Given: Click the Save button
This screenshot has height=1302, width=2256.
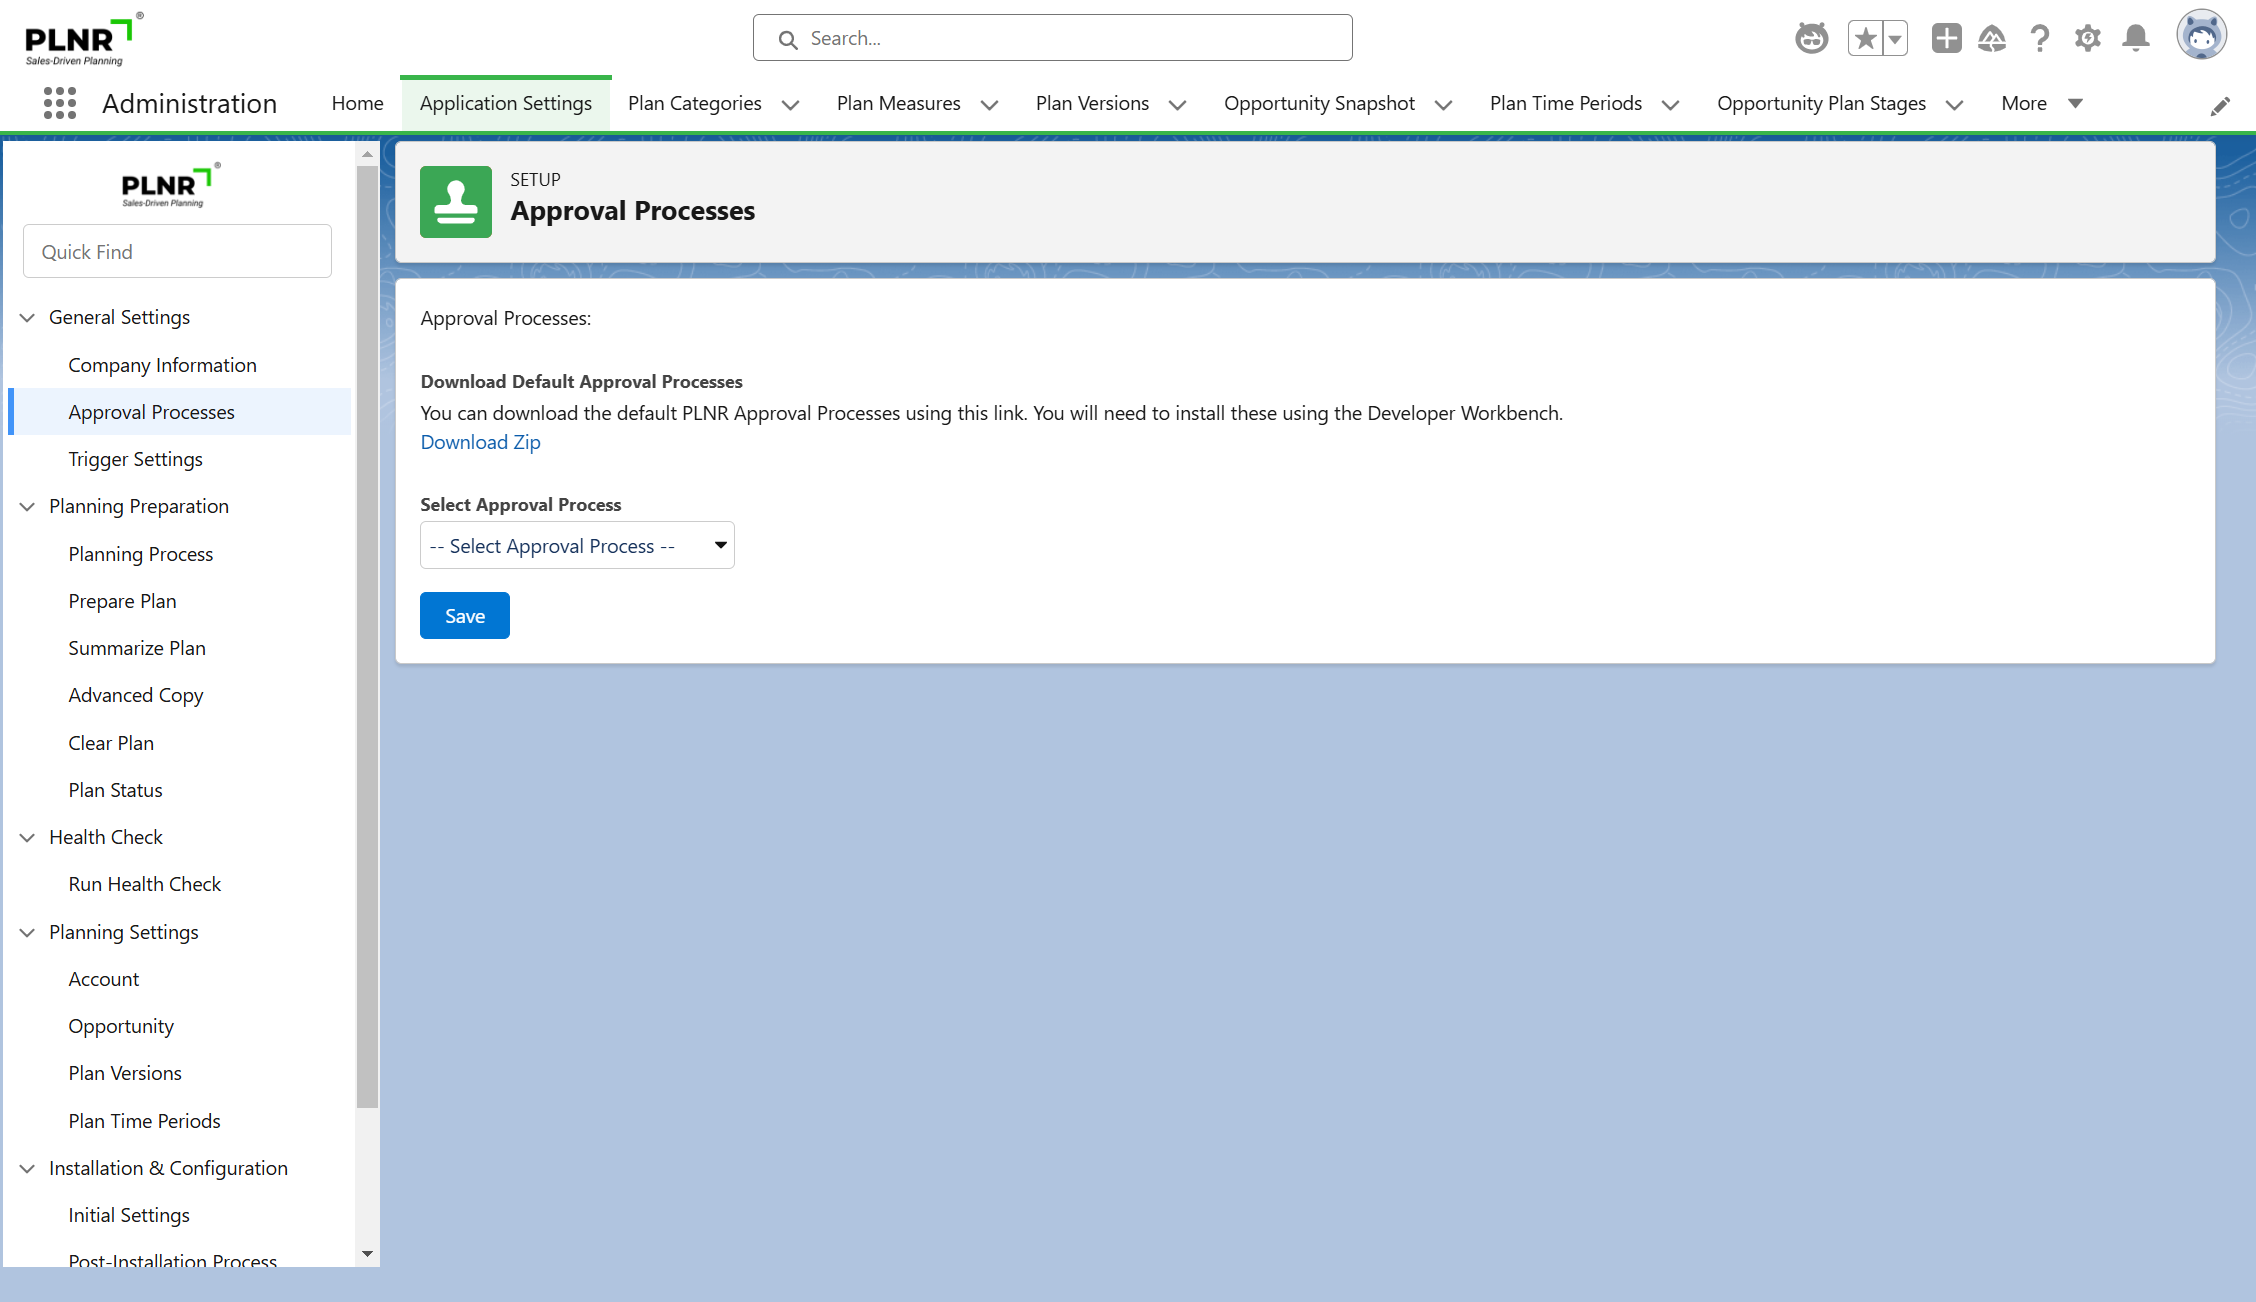Looking at the screenshot, I should point(464,616).
